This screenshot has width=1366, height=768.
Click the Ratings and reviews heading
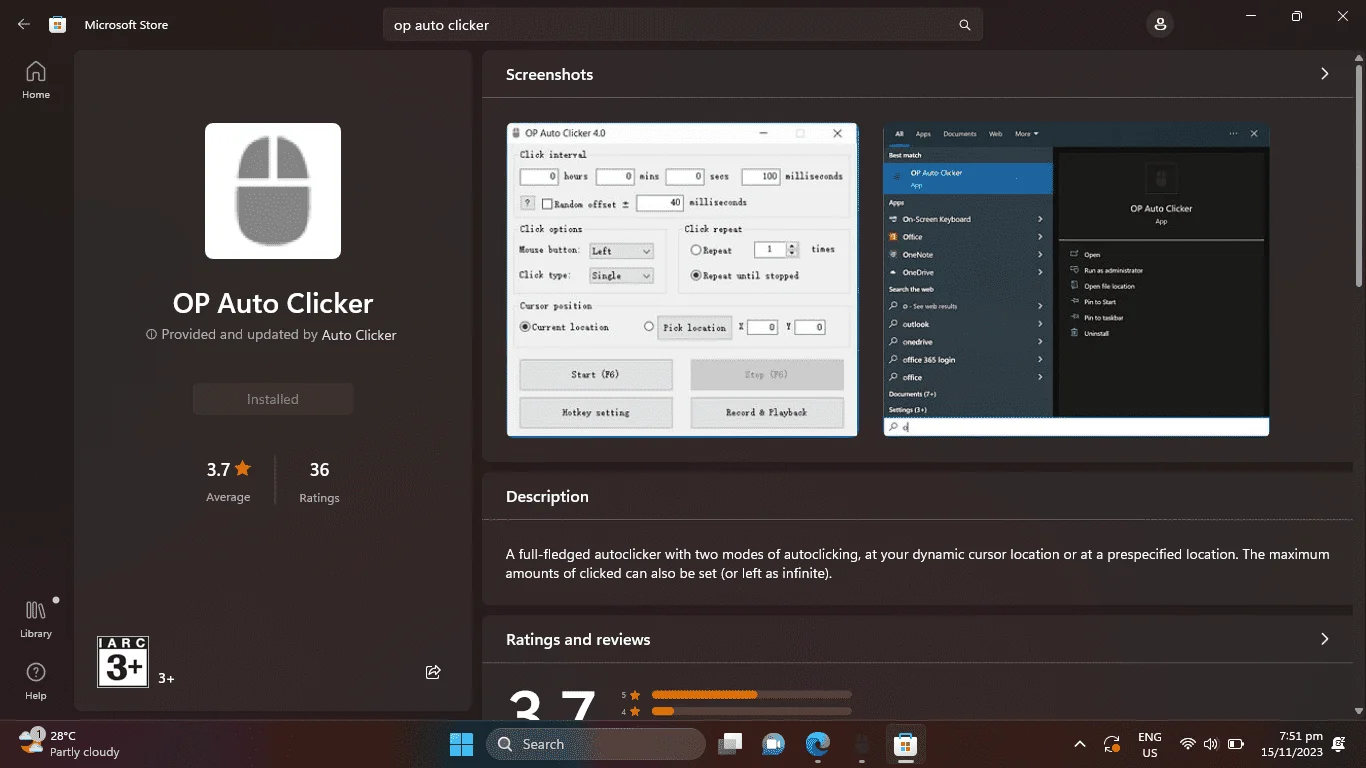click(x=578, y=639)
